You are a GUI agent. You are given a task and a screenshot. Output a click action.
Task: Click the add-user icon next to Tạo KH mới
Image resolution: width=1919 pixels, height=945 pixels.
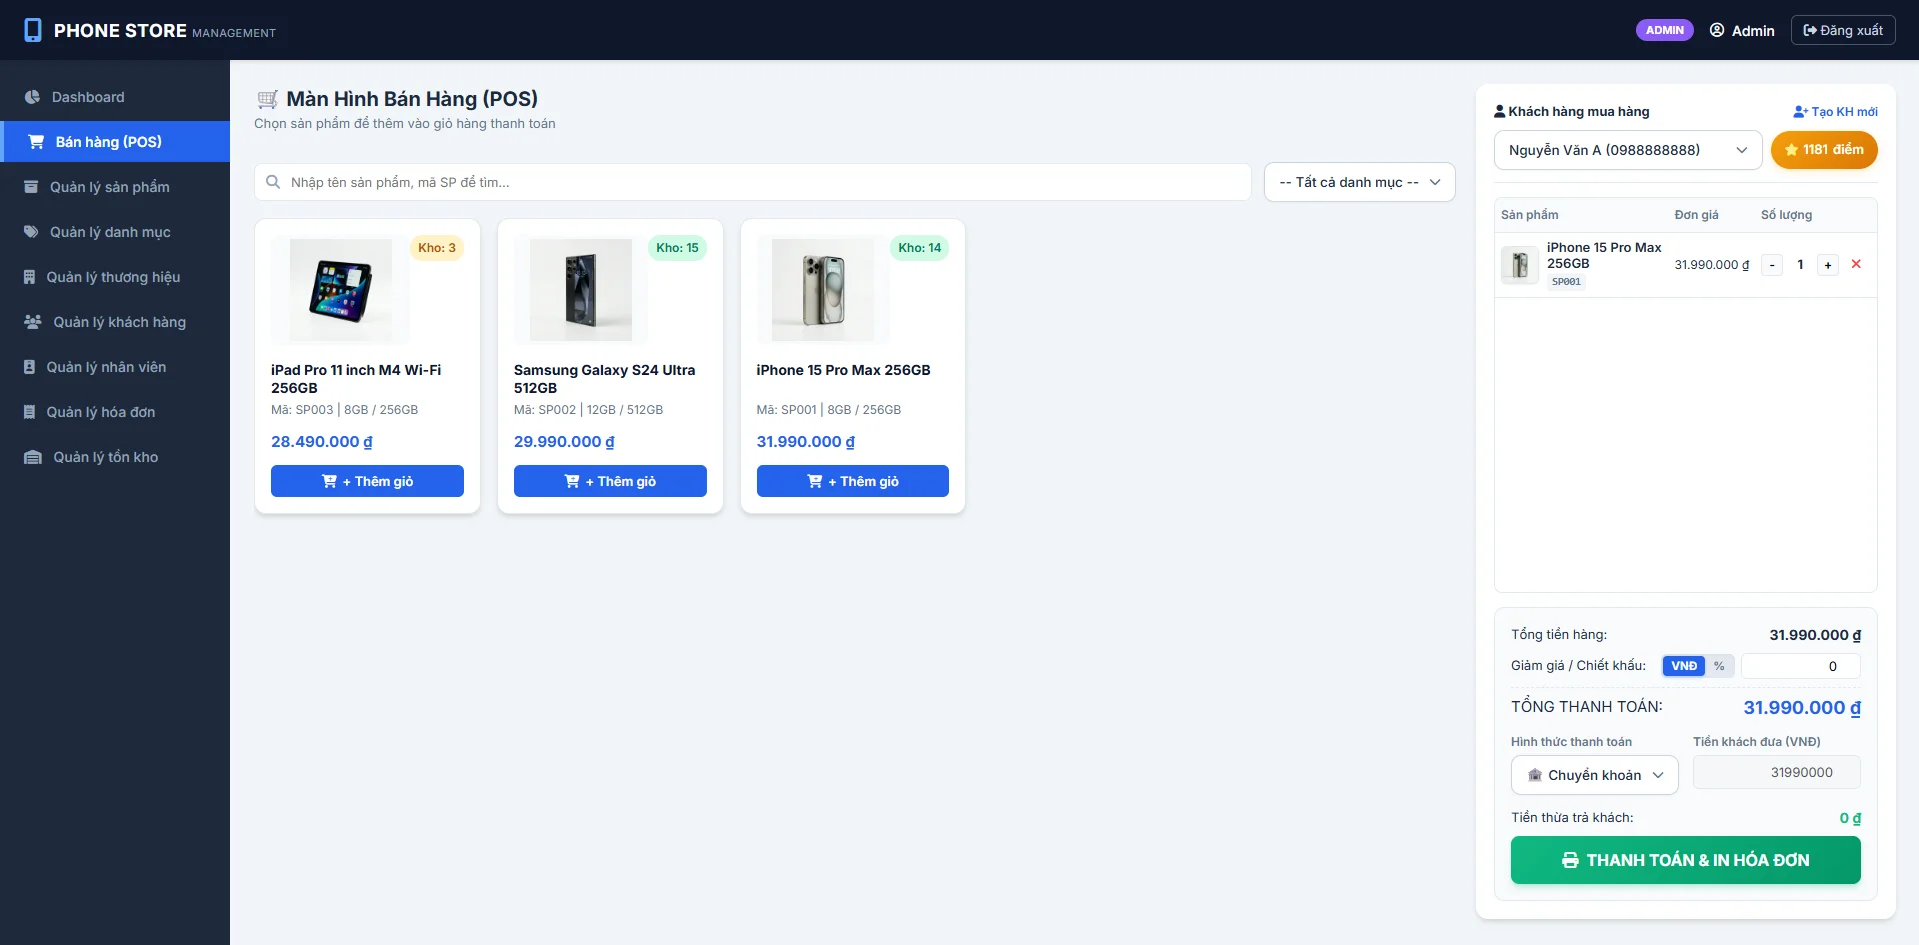point(1801,112)
